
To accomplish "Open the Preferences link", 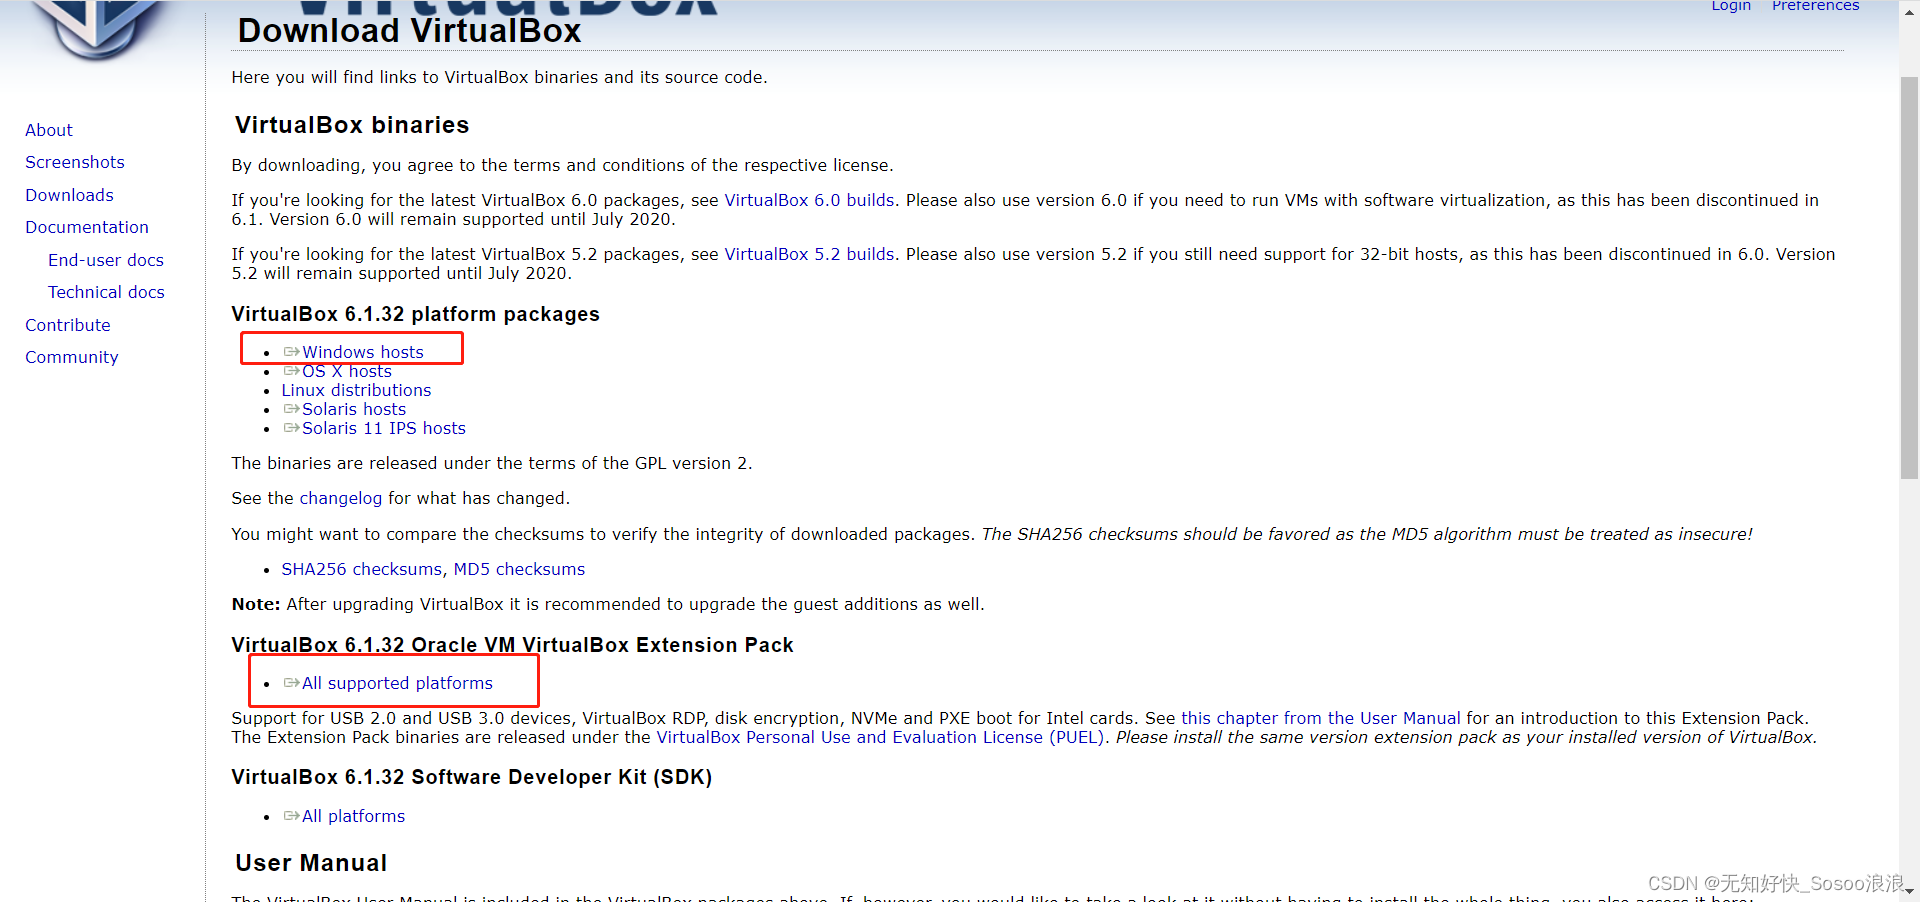I will pyautogui.click(x=1816, y=6).
